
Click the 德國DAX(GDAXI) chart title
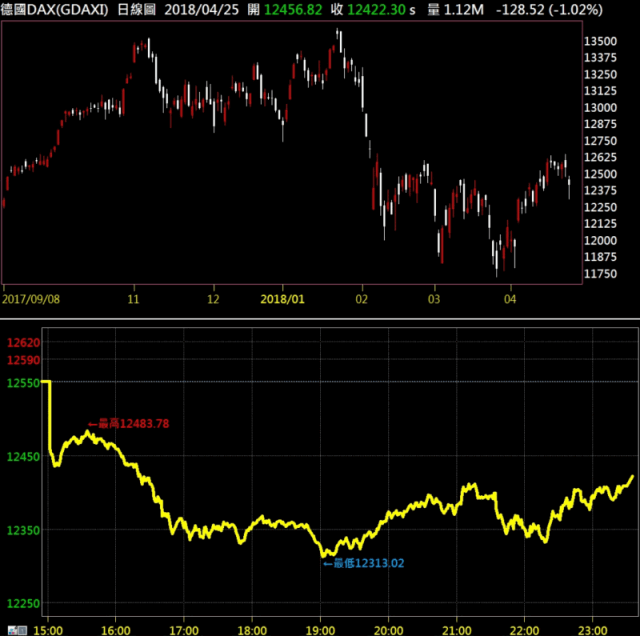[x=50, y=8]
